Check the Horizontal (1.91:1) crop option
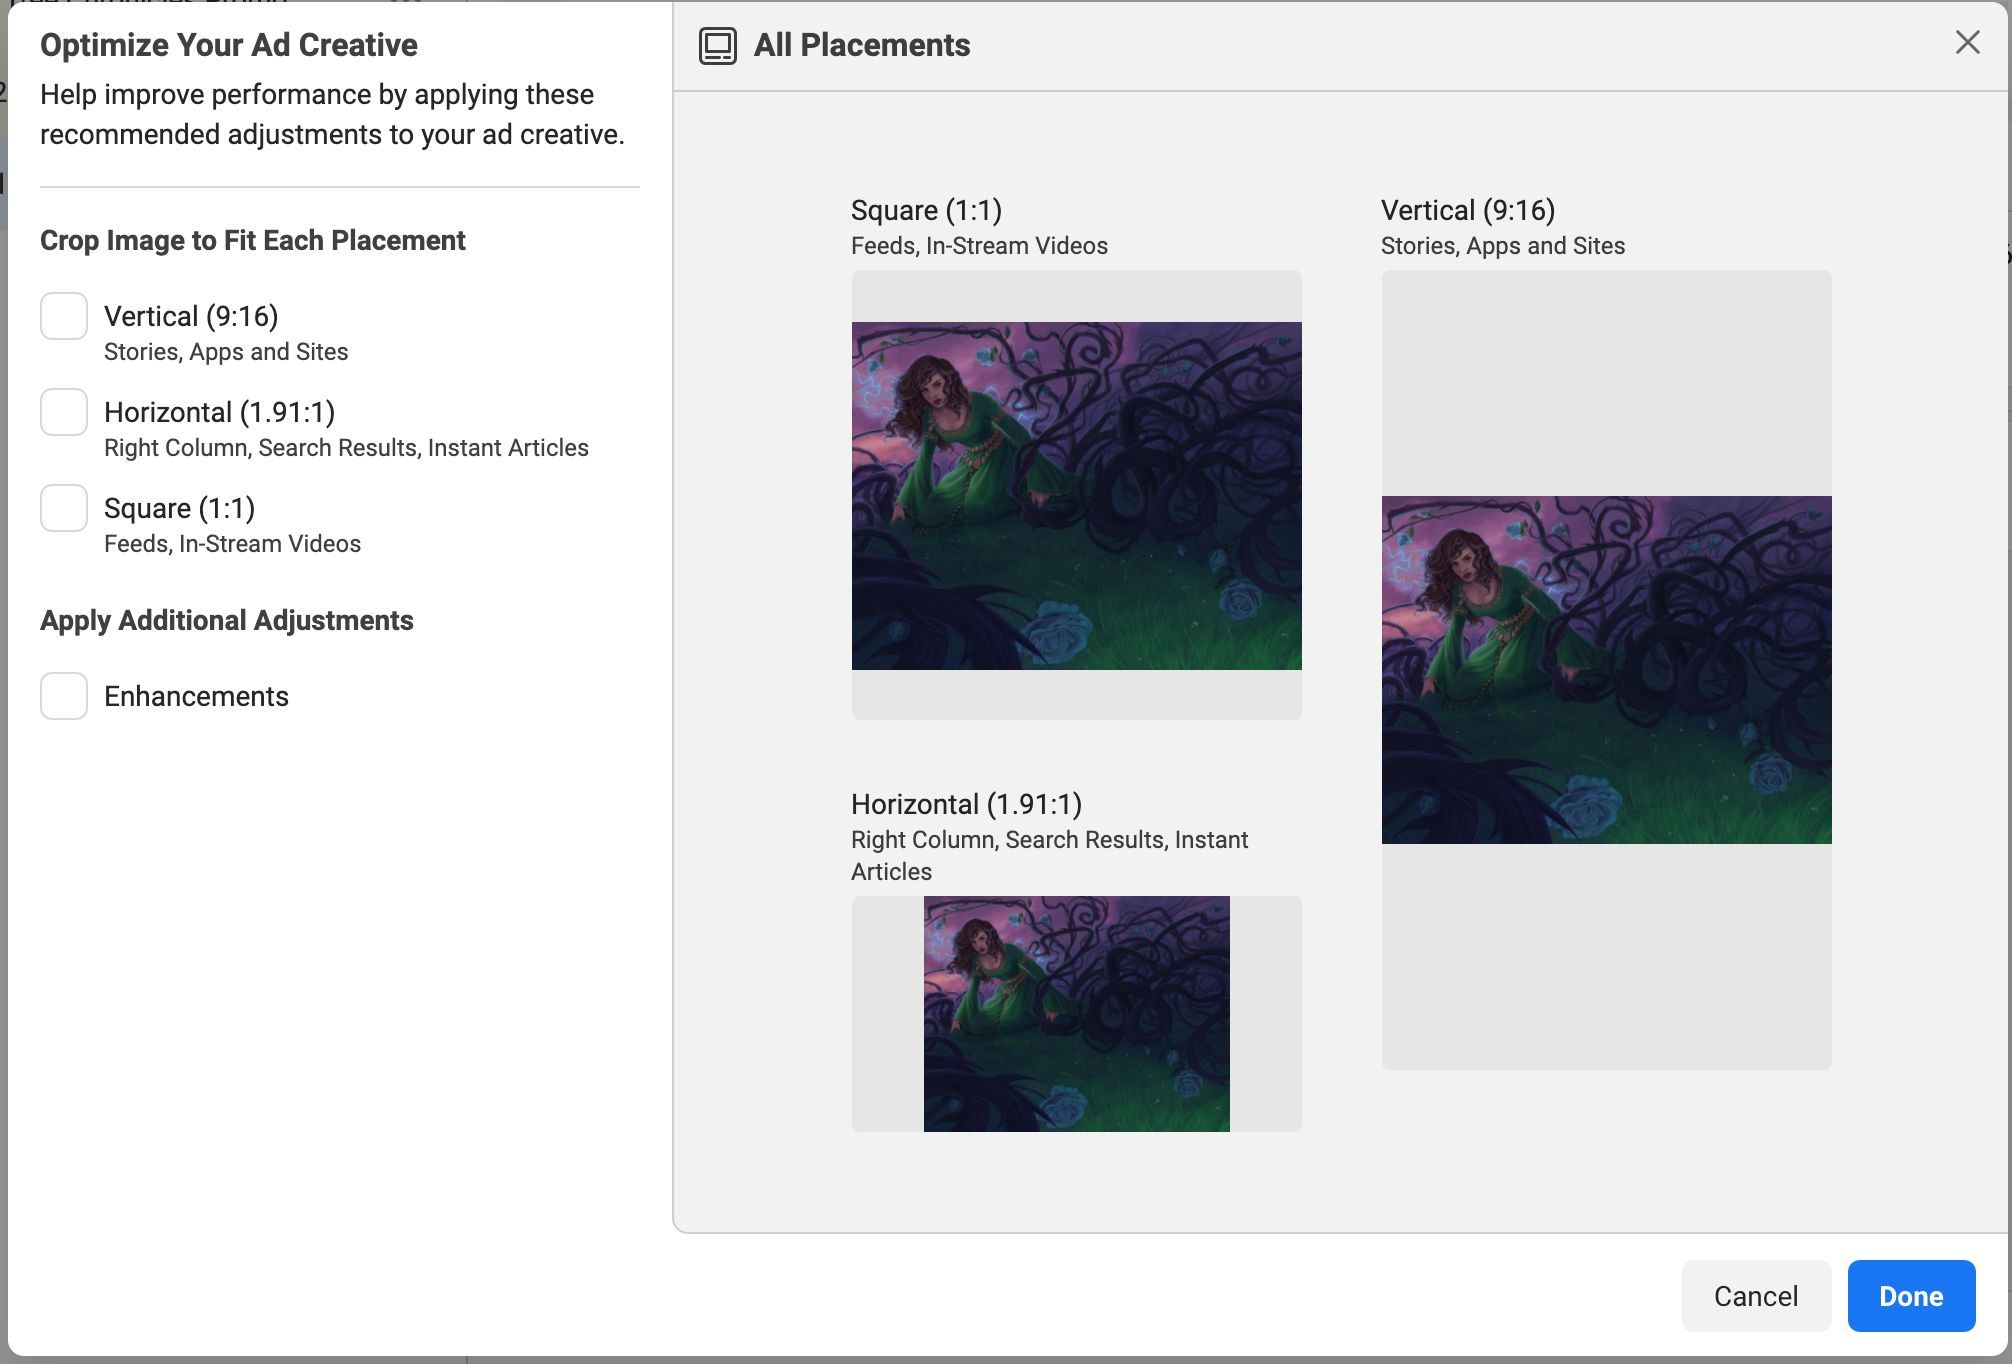 tap(64, 412)
